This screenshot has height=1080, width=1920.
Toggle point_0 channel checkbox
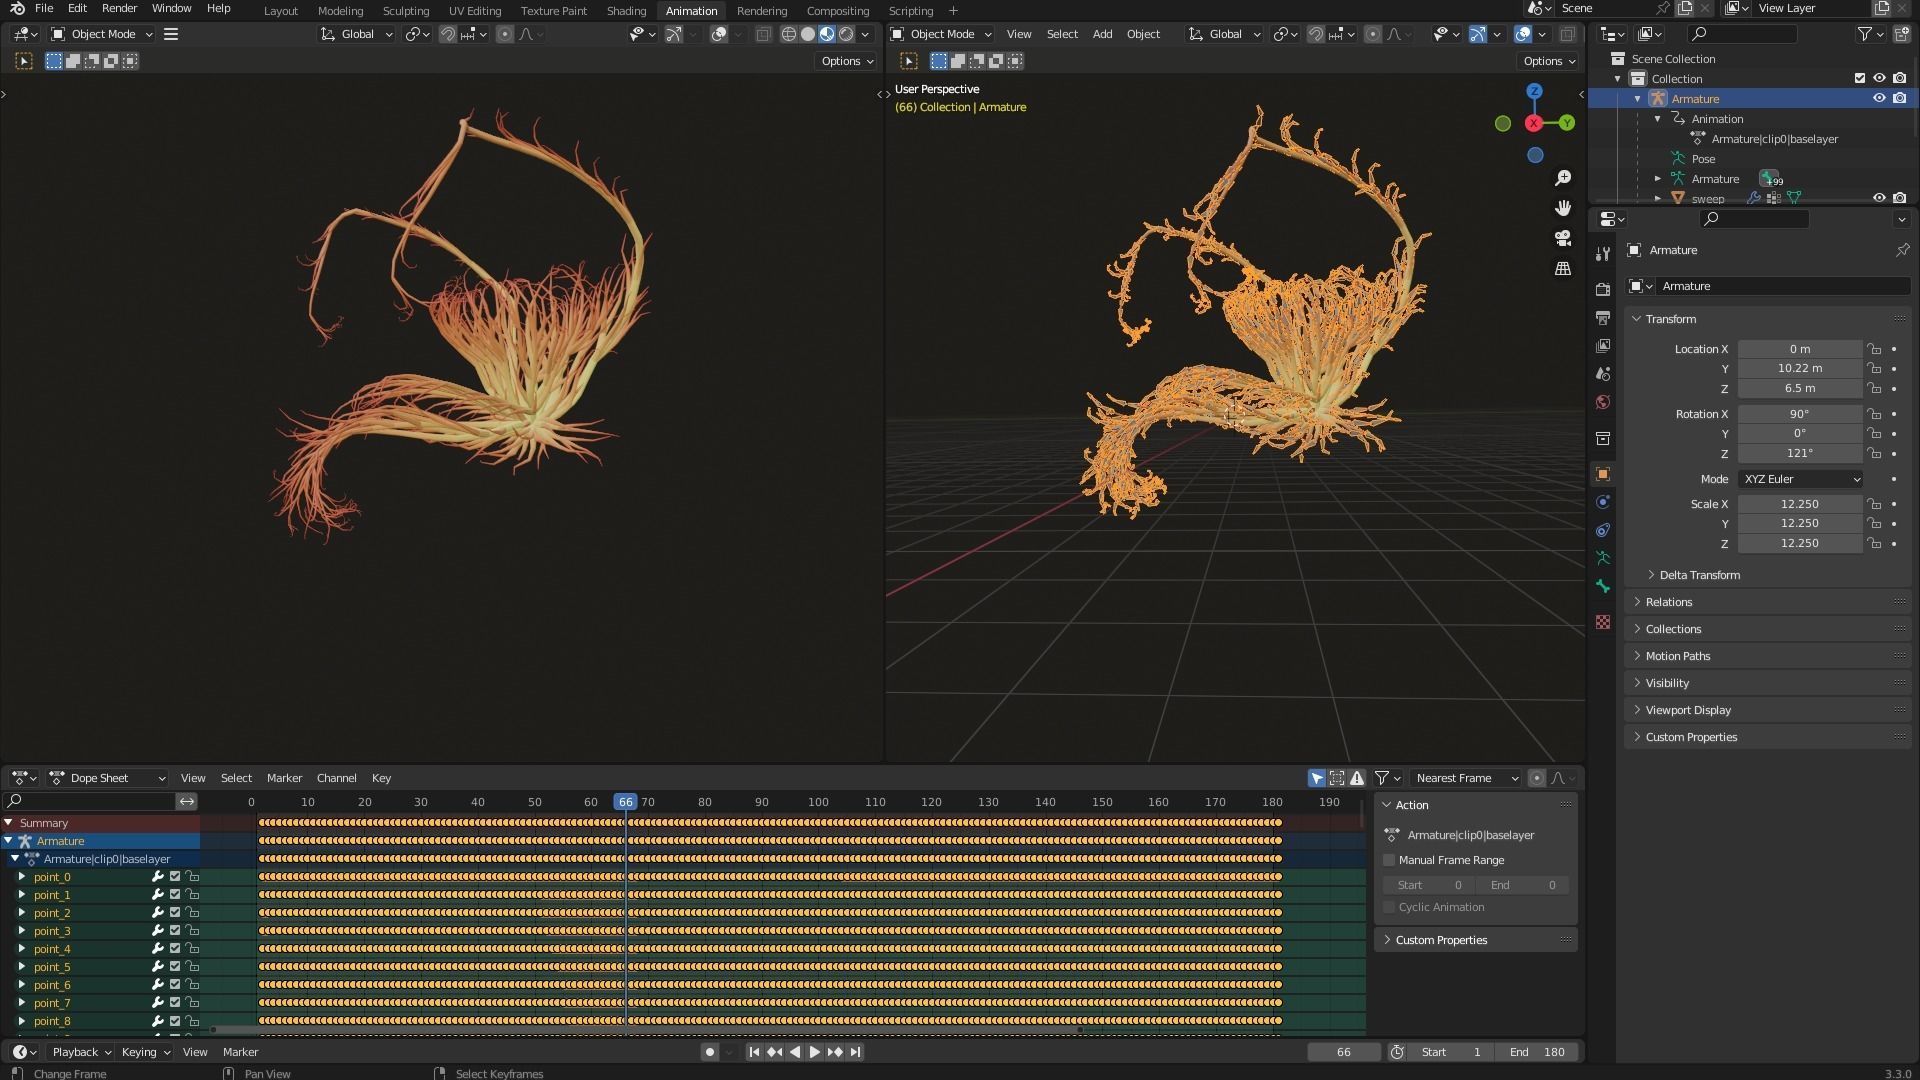175,877
